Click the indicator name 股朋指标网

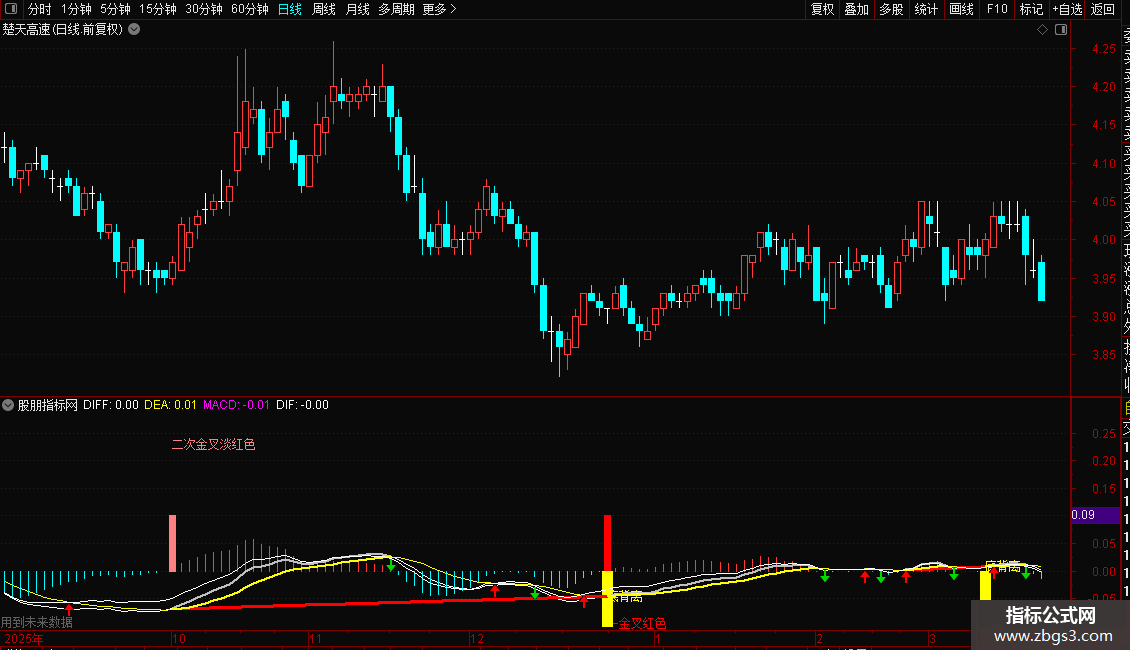[48, 405]
